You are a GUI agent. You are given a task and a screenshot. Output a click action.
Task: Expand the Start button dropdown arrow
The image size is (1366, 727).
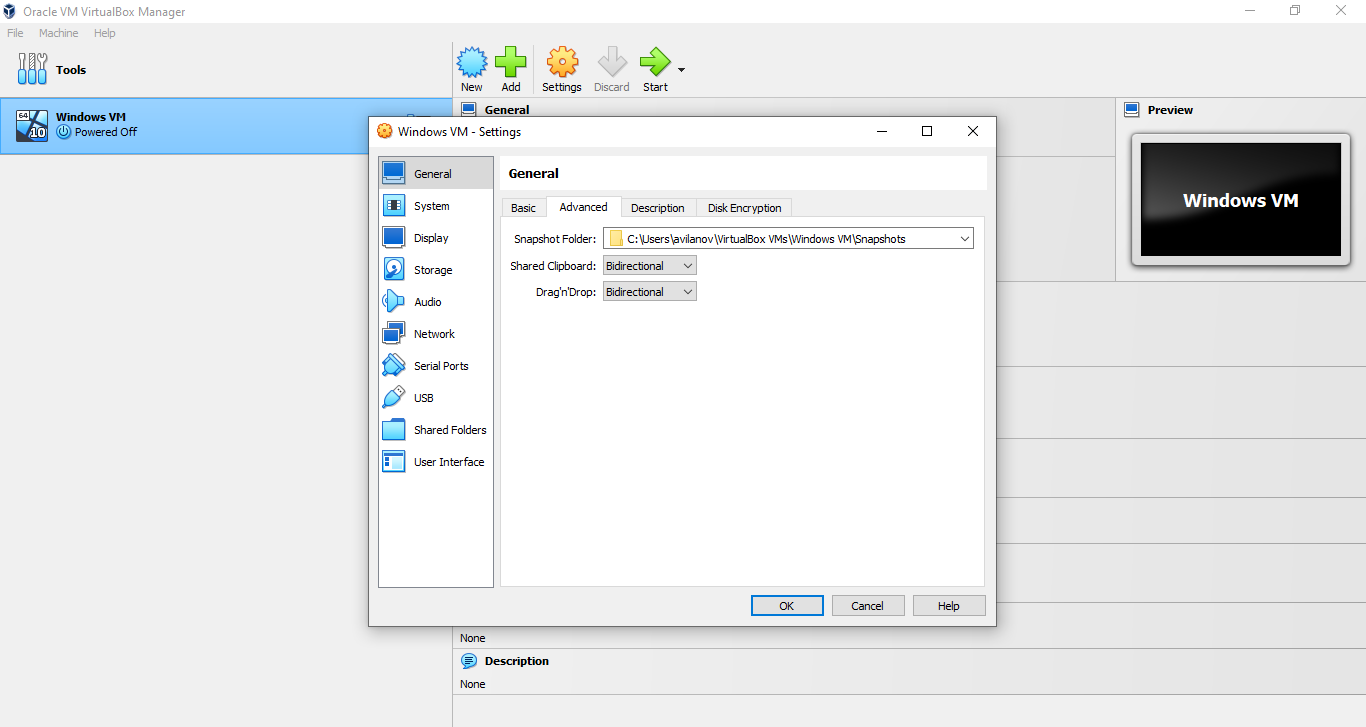[681, 70]
